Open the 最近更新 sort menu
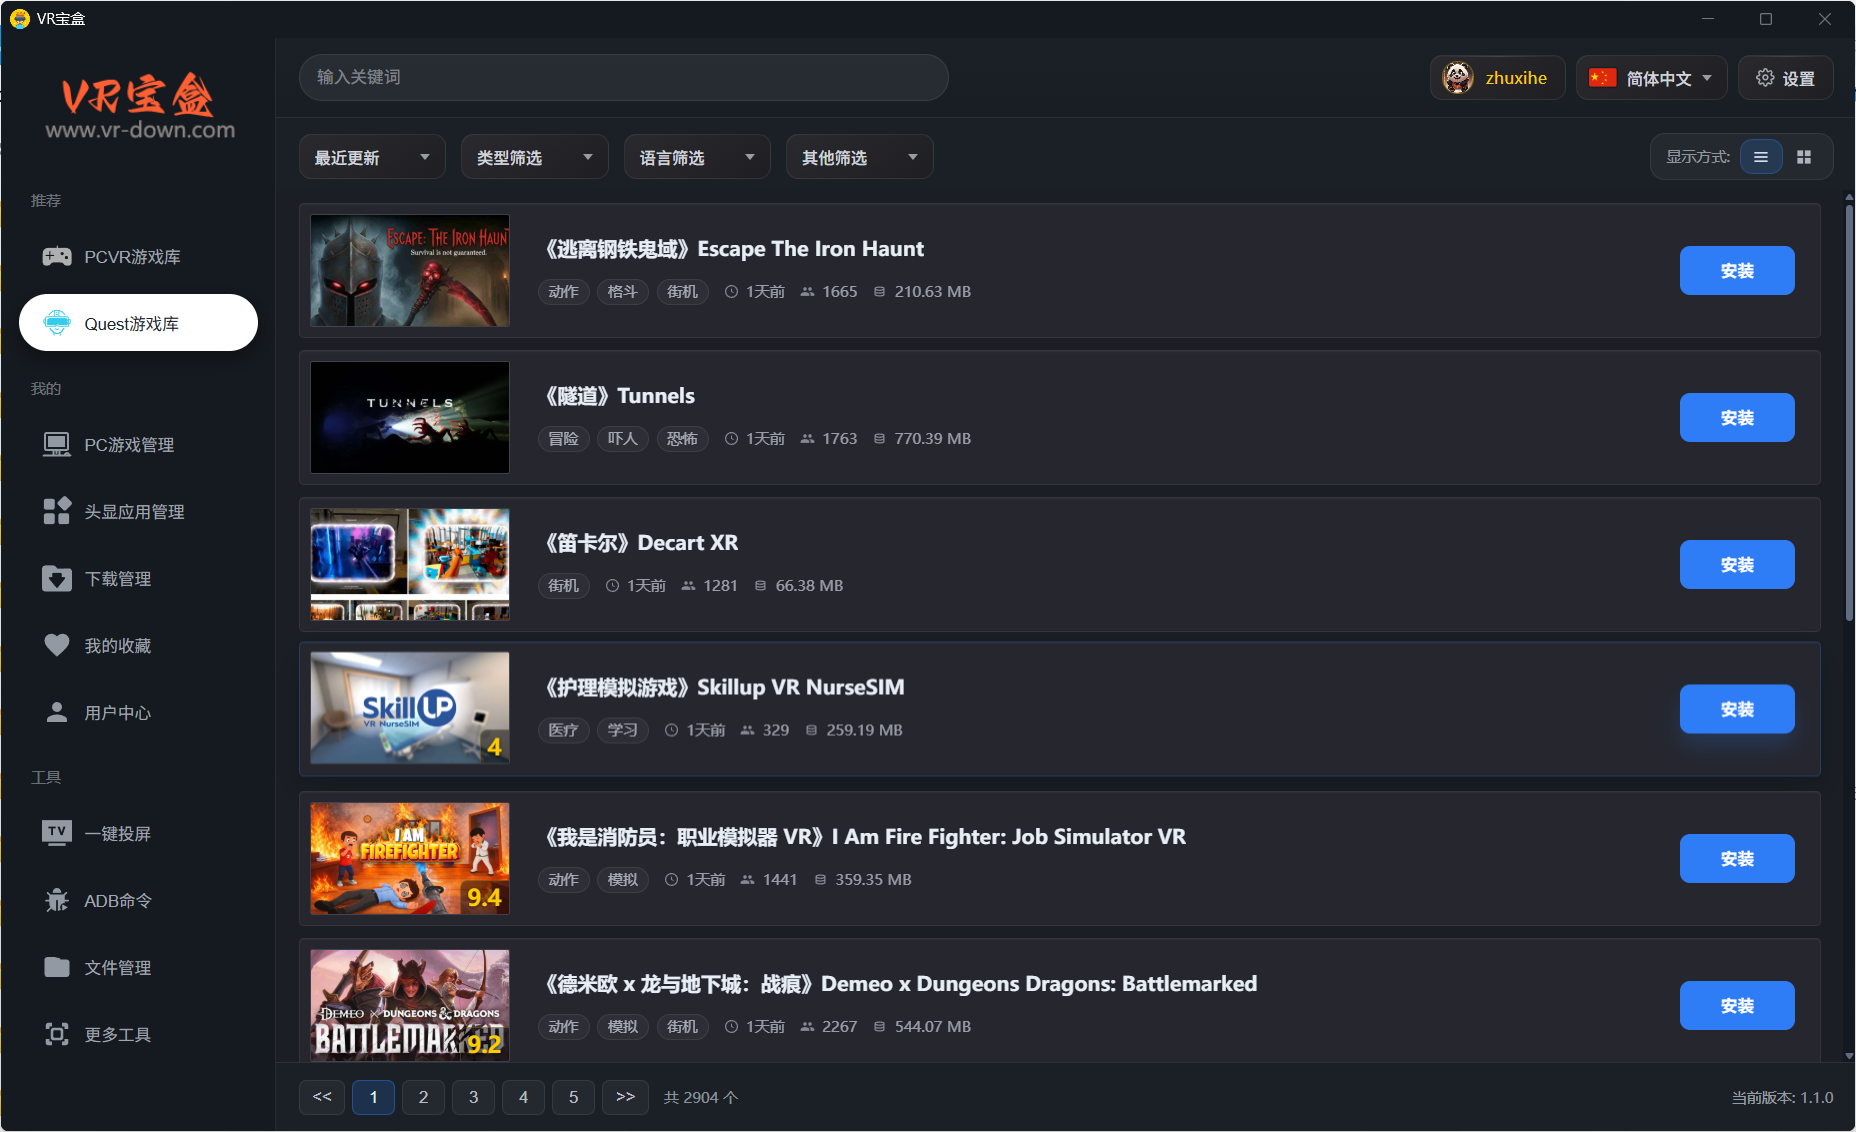Image resolution: width=1856 pixels, height=1132 pixels. (371, 156)
